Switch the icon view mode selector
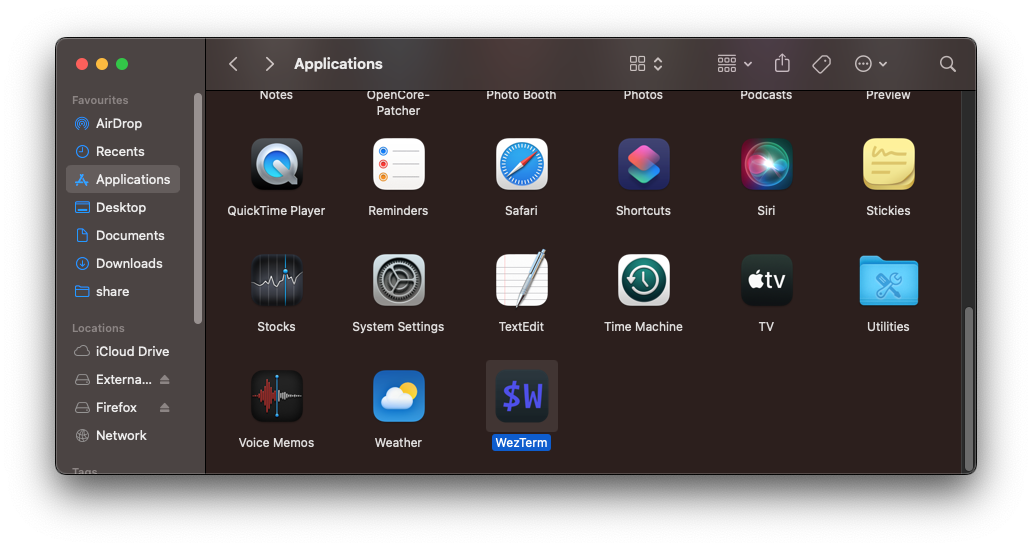 tap(646, 64)
